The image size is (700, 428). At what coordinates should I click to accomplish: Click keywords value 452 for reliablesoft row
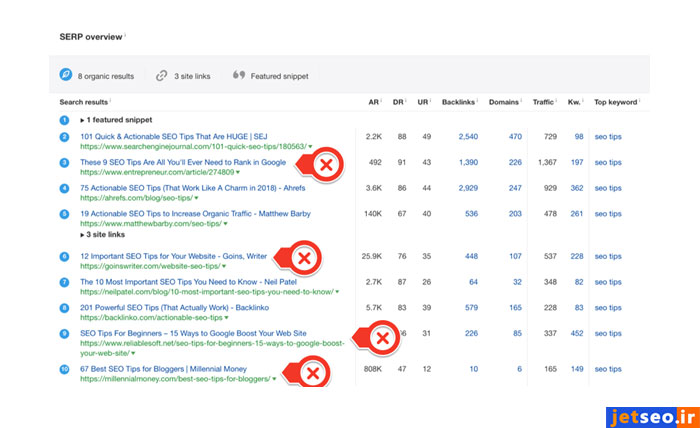[x=577, y=333]
